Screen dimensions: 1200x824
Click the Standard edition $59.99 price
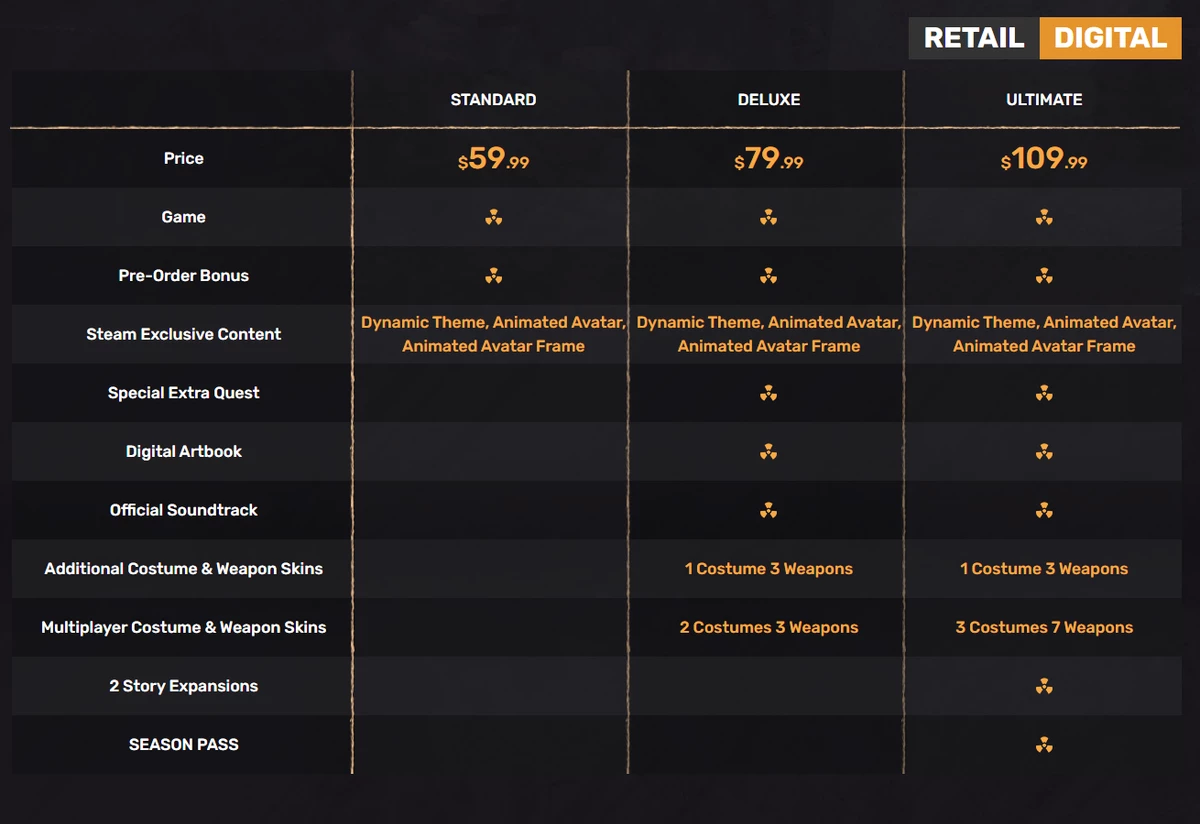[x=493, y=159]
